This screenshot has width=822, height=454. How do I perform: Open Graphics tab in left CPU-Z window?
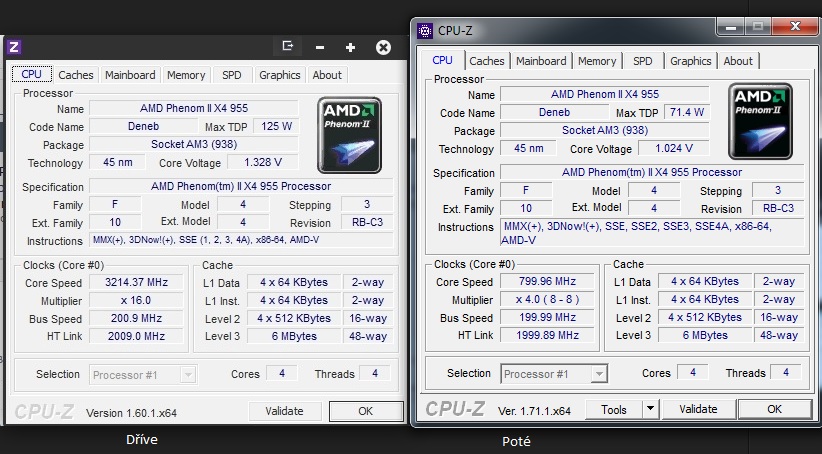(279, 75)
